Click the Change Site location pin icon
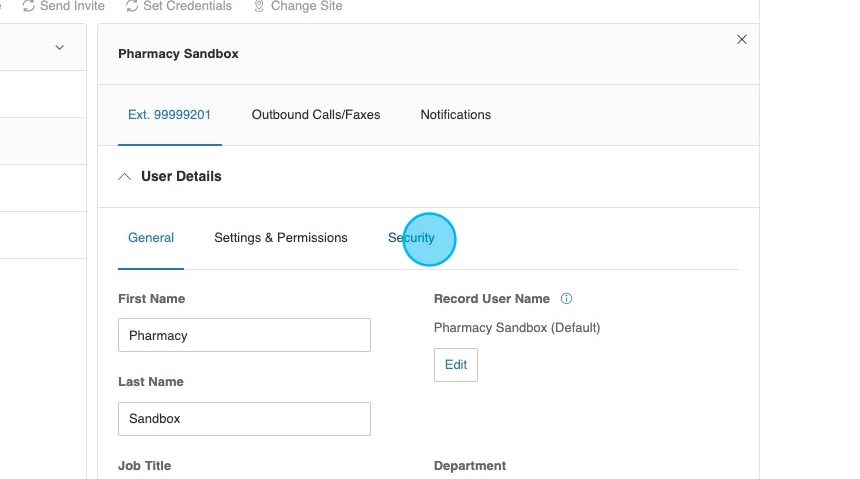 [259, 6]
